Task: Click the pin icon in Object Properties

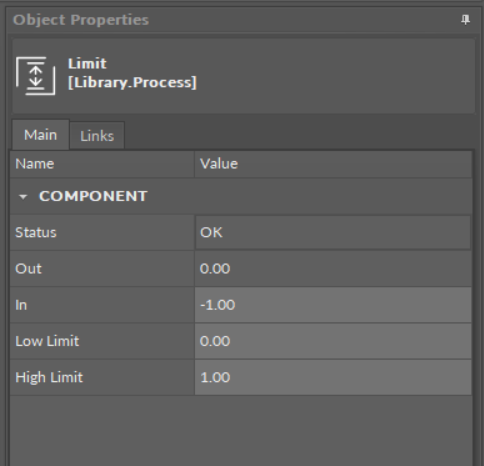Action: pyautogui.click(x=465, y=20)
